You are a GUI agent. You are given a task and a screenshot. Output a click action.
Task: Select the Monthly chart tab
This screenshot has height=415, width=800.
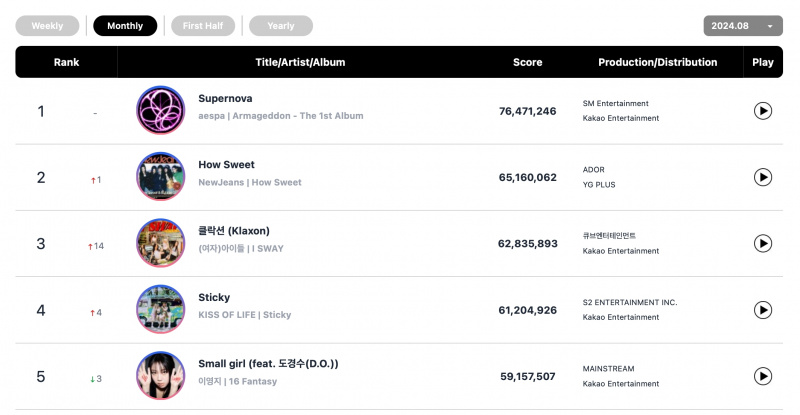125,26
